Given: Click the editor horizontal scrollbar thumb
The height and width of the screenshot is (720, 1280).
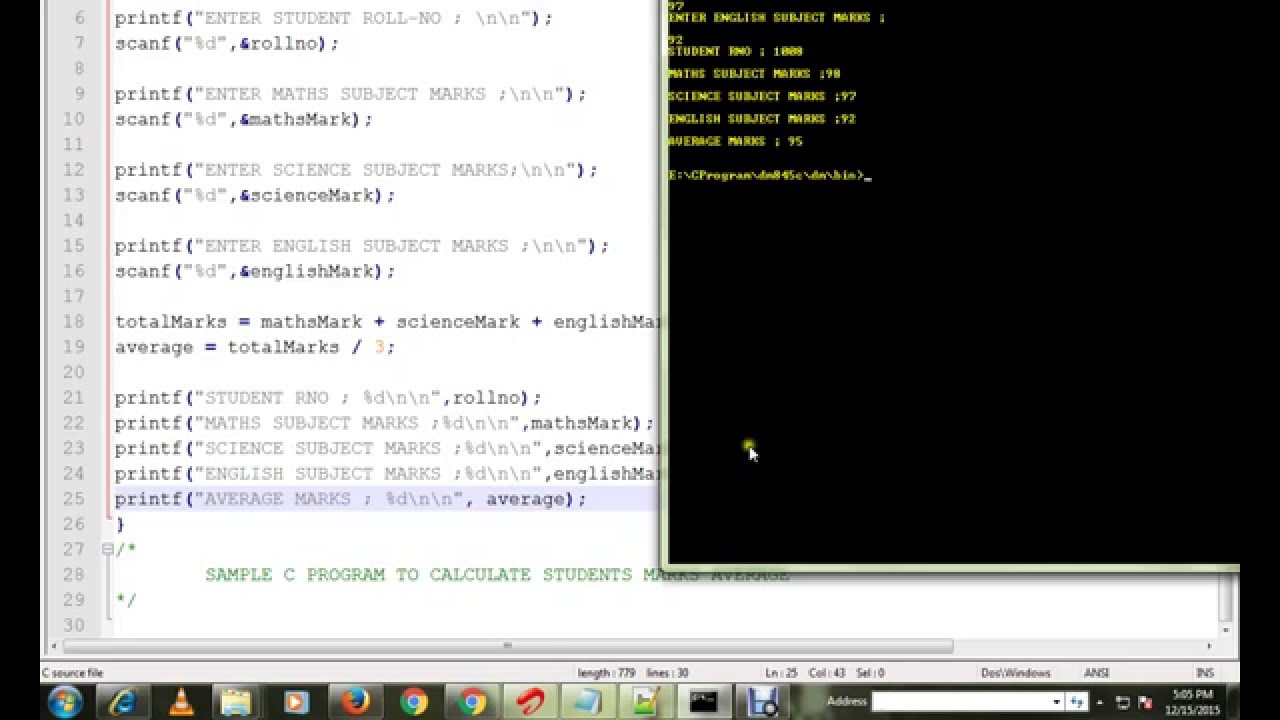Looking at the screenshot, I should click(507, 646).
